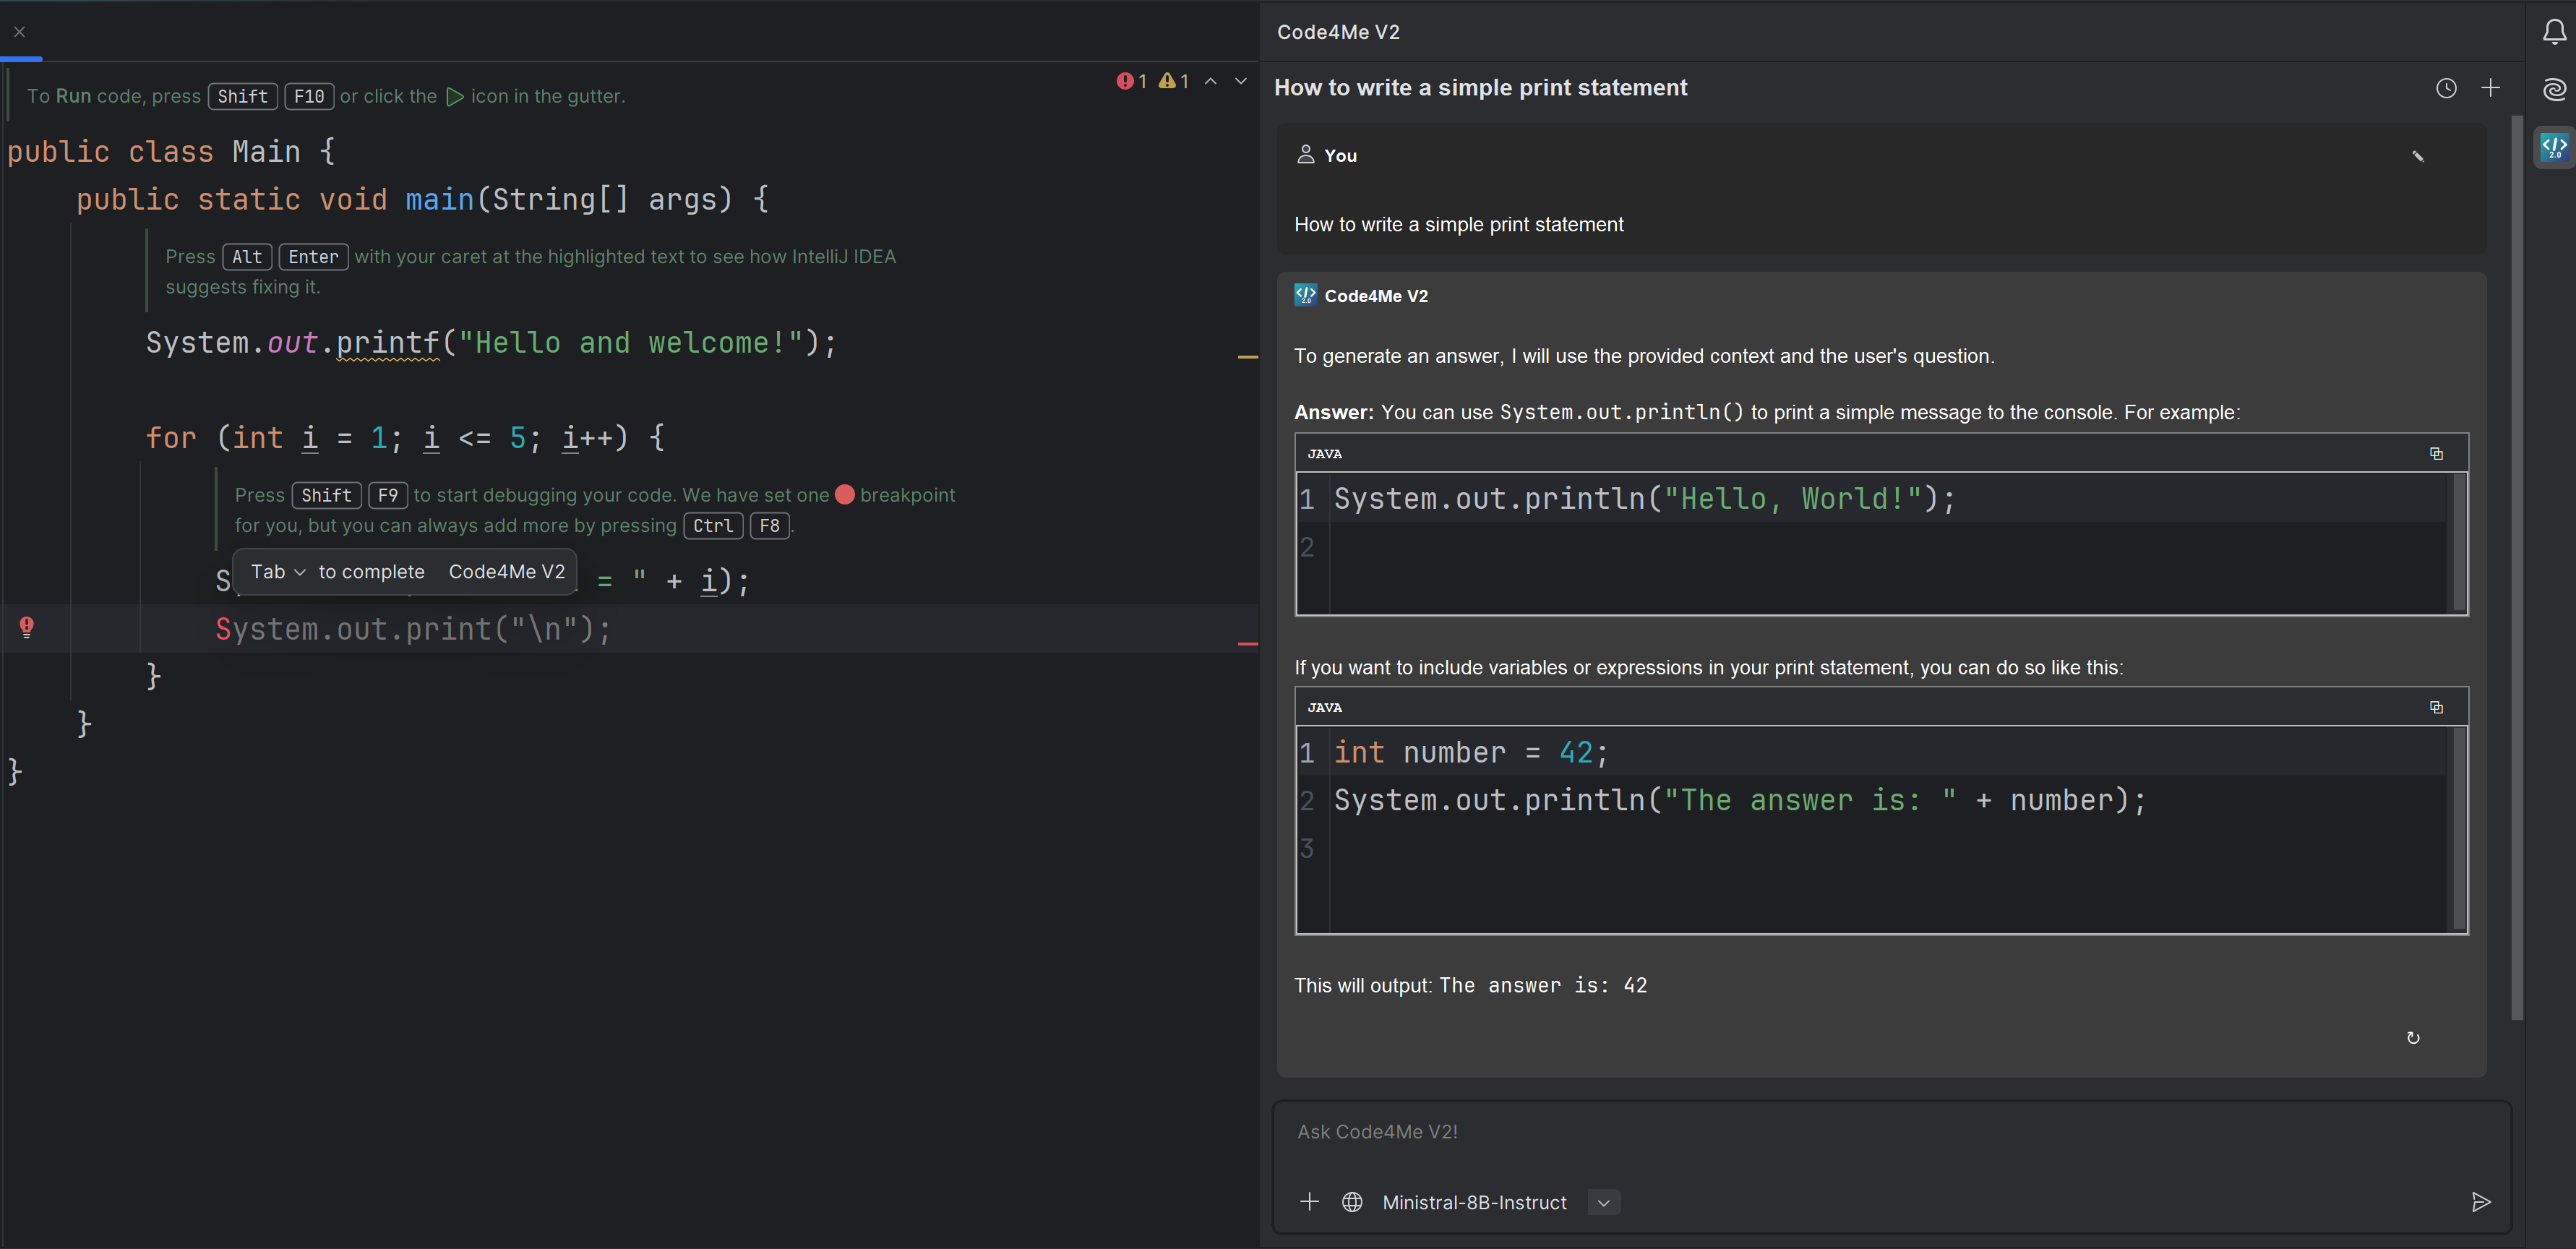Copy the int number code snippet

click(x=2436, y=707)
